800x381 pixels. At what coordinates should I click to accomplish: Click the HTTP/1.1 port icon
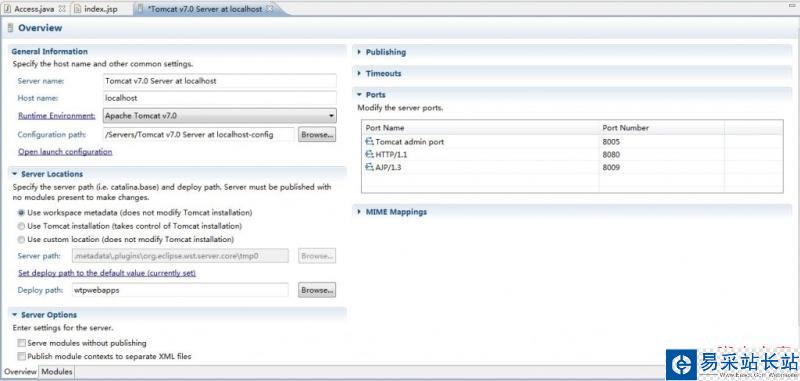tap(369, 155)
